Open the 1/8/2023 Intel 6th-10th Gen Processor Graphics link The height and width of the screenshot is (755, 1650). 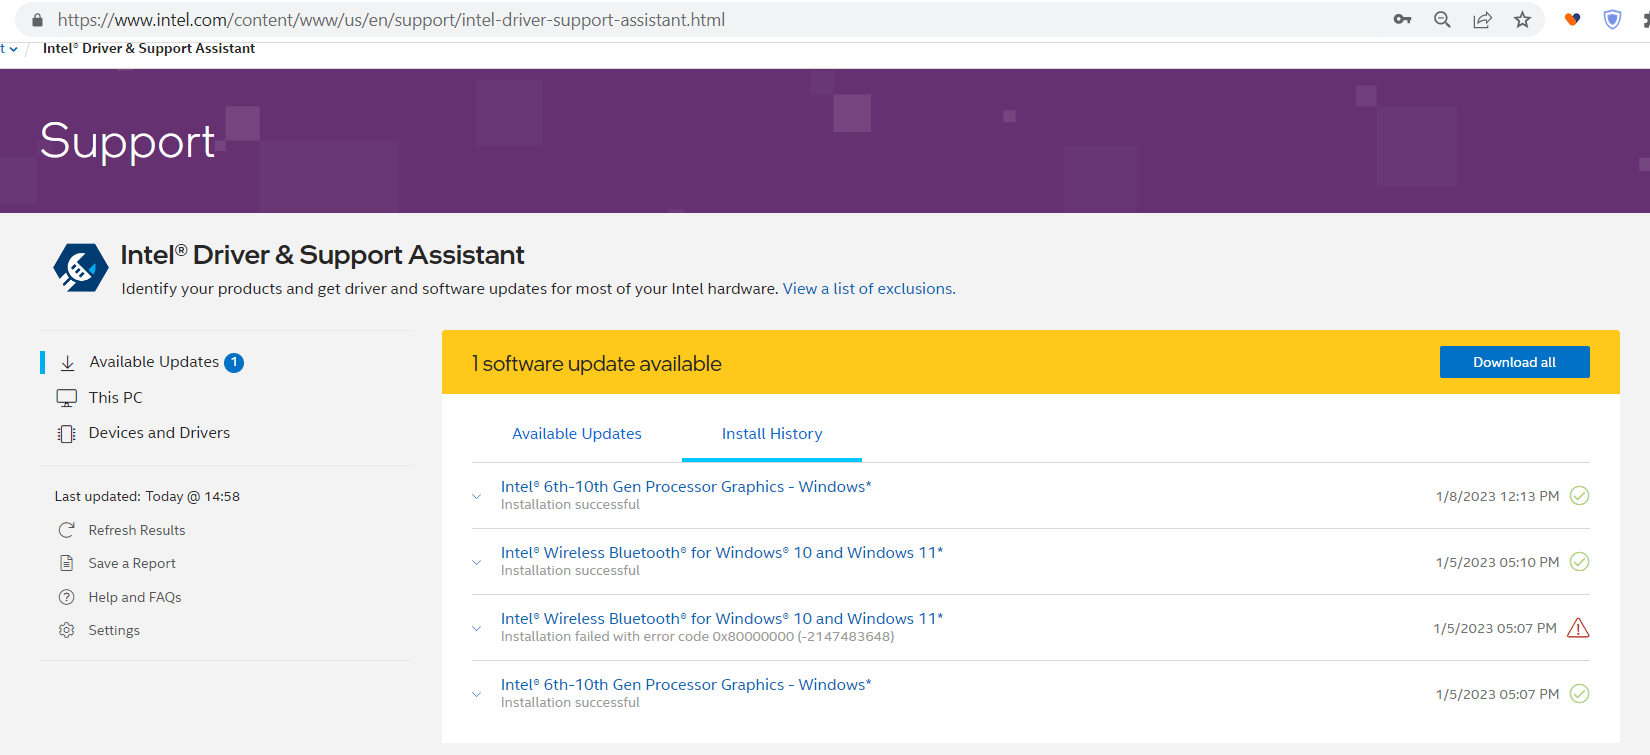pyautogui.click(x=686, y=487)
